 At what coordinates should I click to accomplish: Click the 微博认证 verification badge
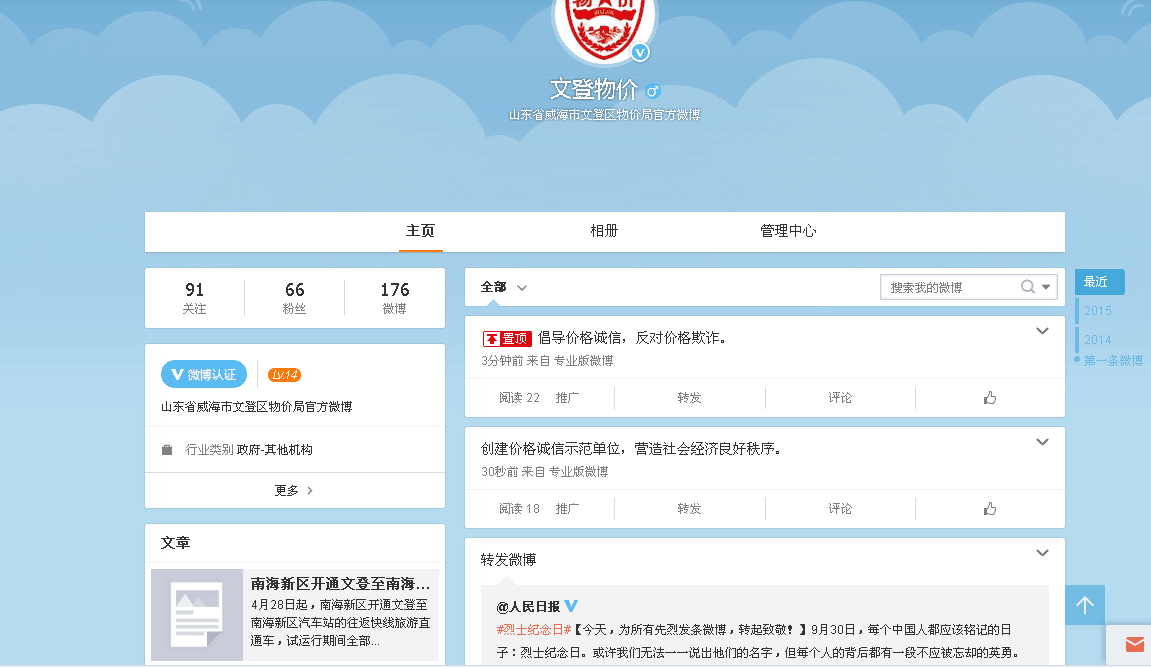pyautogui.click(x=204, y=374)
